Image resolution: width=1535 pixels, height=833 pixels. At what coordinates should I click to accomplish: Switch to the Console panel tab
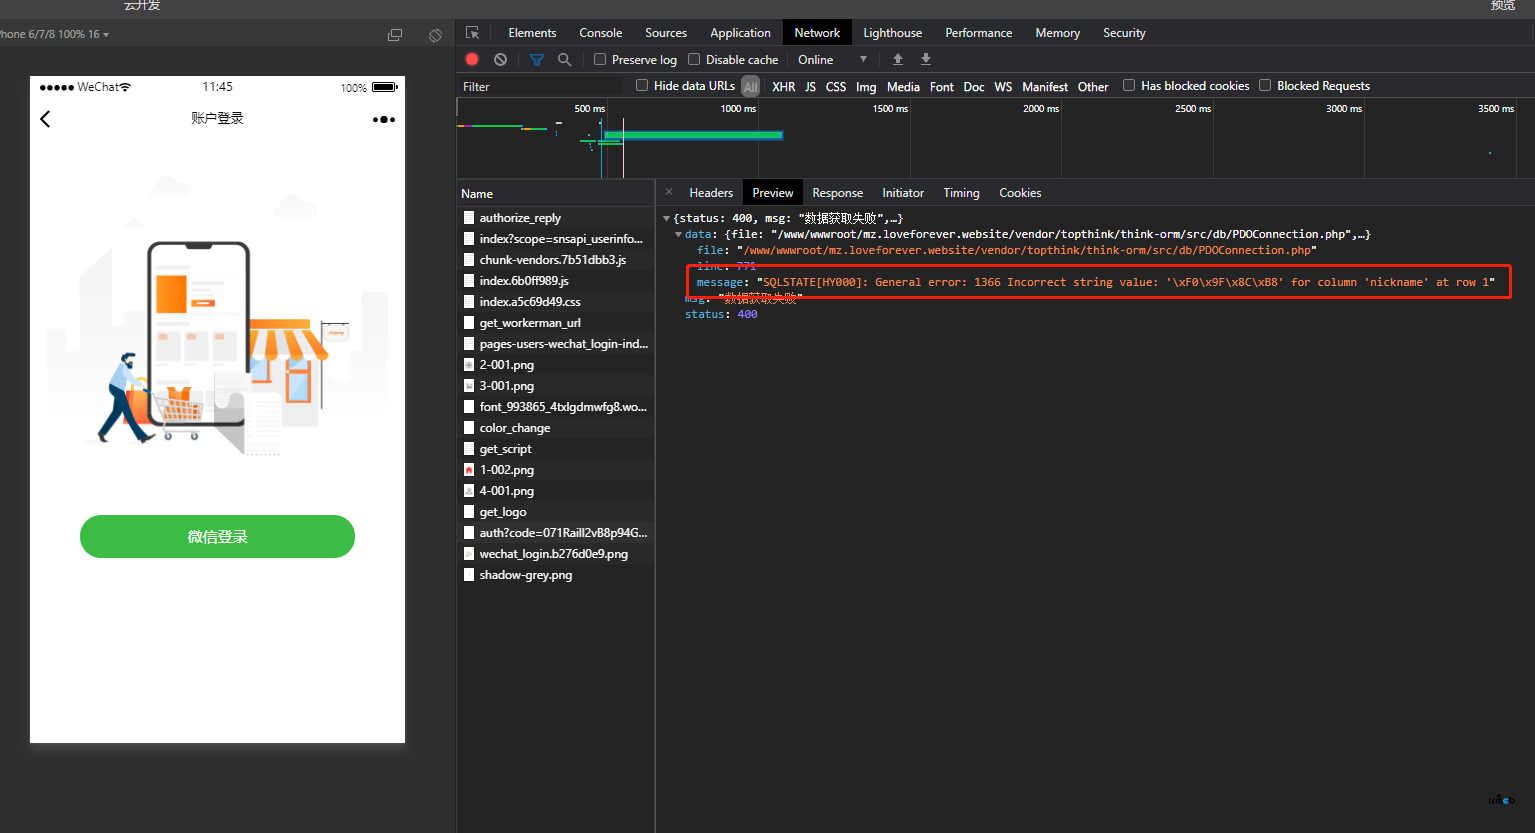click(600, 33)
